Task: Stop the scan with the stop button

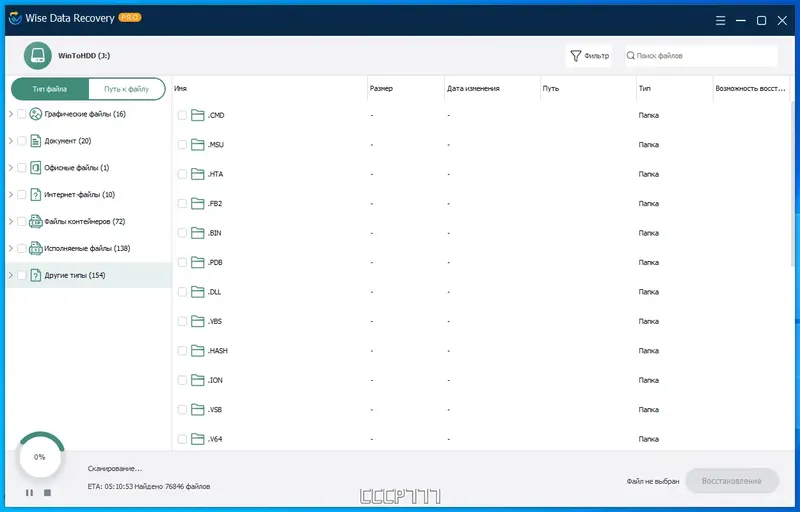Action: [x=47, y=493]
